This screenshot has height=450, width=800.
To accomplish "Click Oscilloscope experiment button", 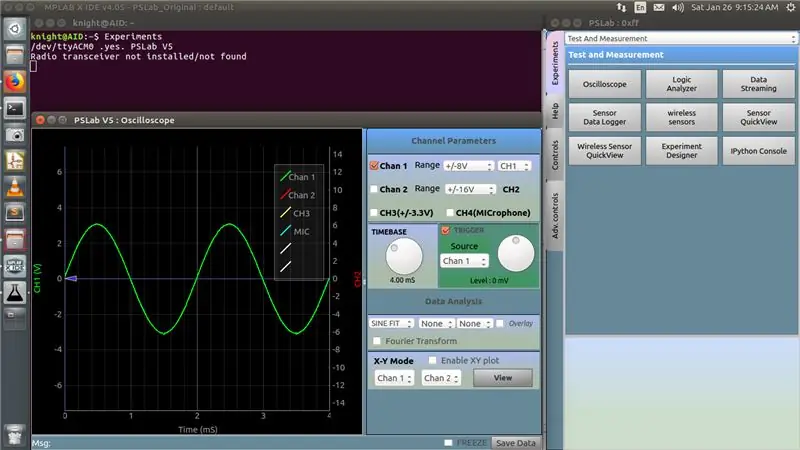I will [605, 84].
